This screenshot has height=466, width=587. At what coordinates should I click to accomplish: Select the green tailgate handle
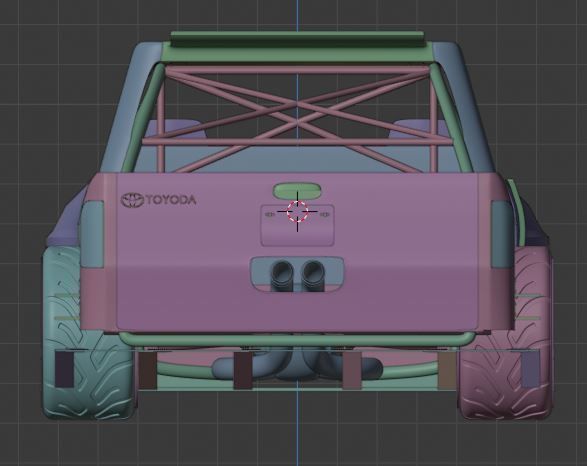click(x=297, y=191)
